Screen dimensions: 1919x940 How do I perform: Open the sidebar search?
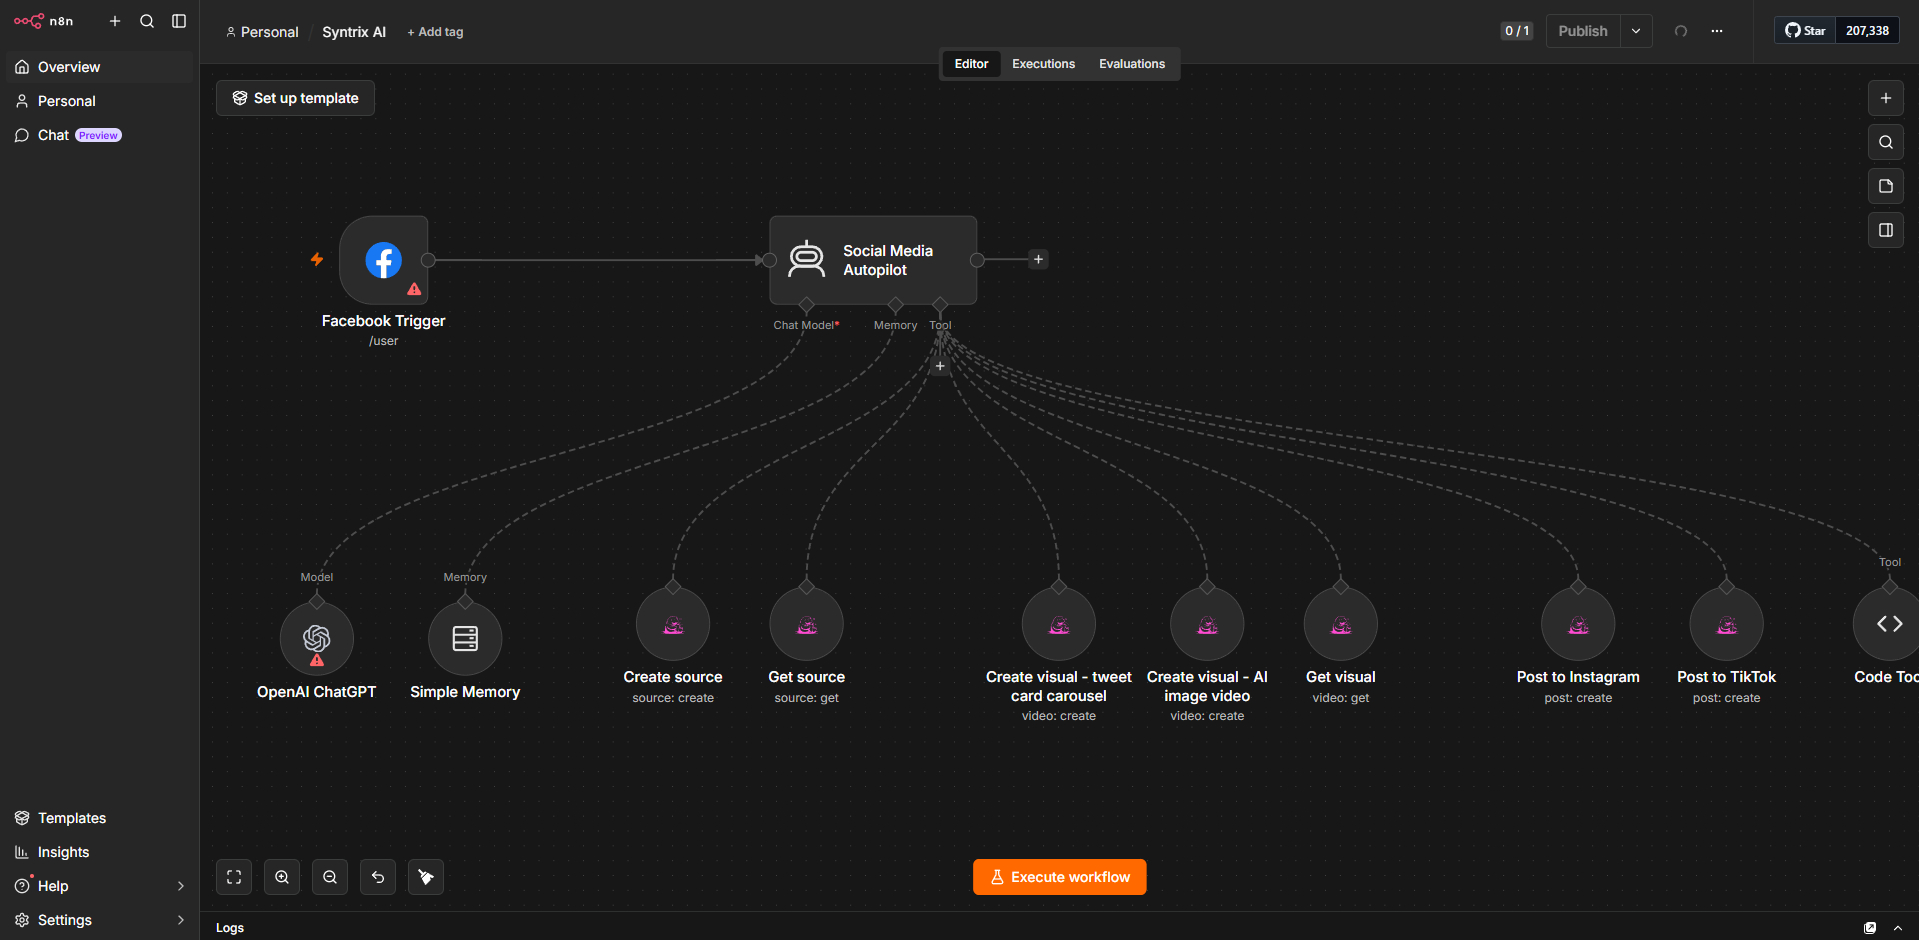click(147, 21)
